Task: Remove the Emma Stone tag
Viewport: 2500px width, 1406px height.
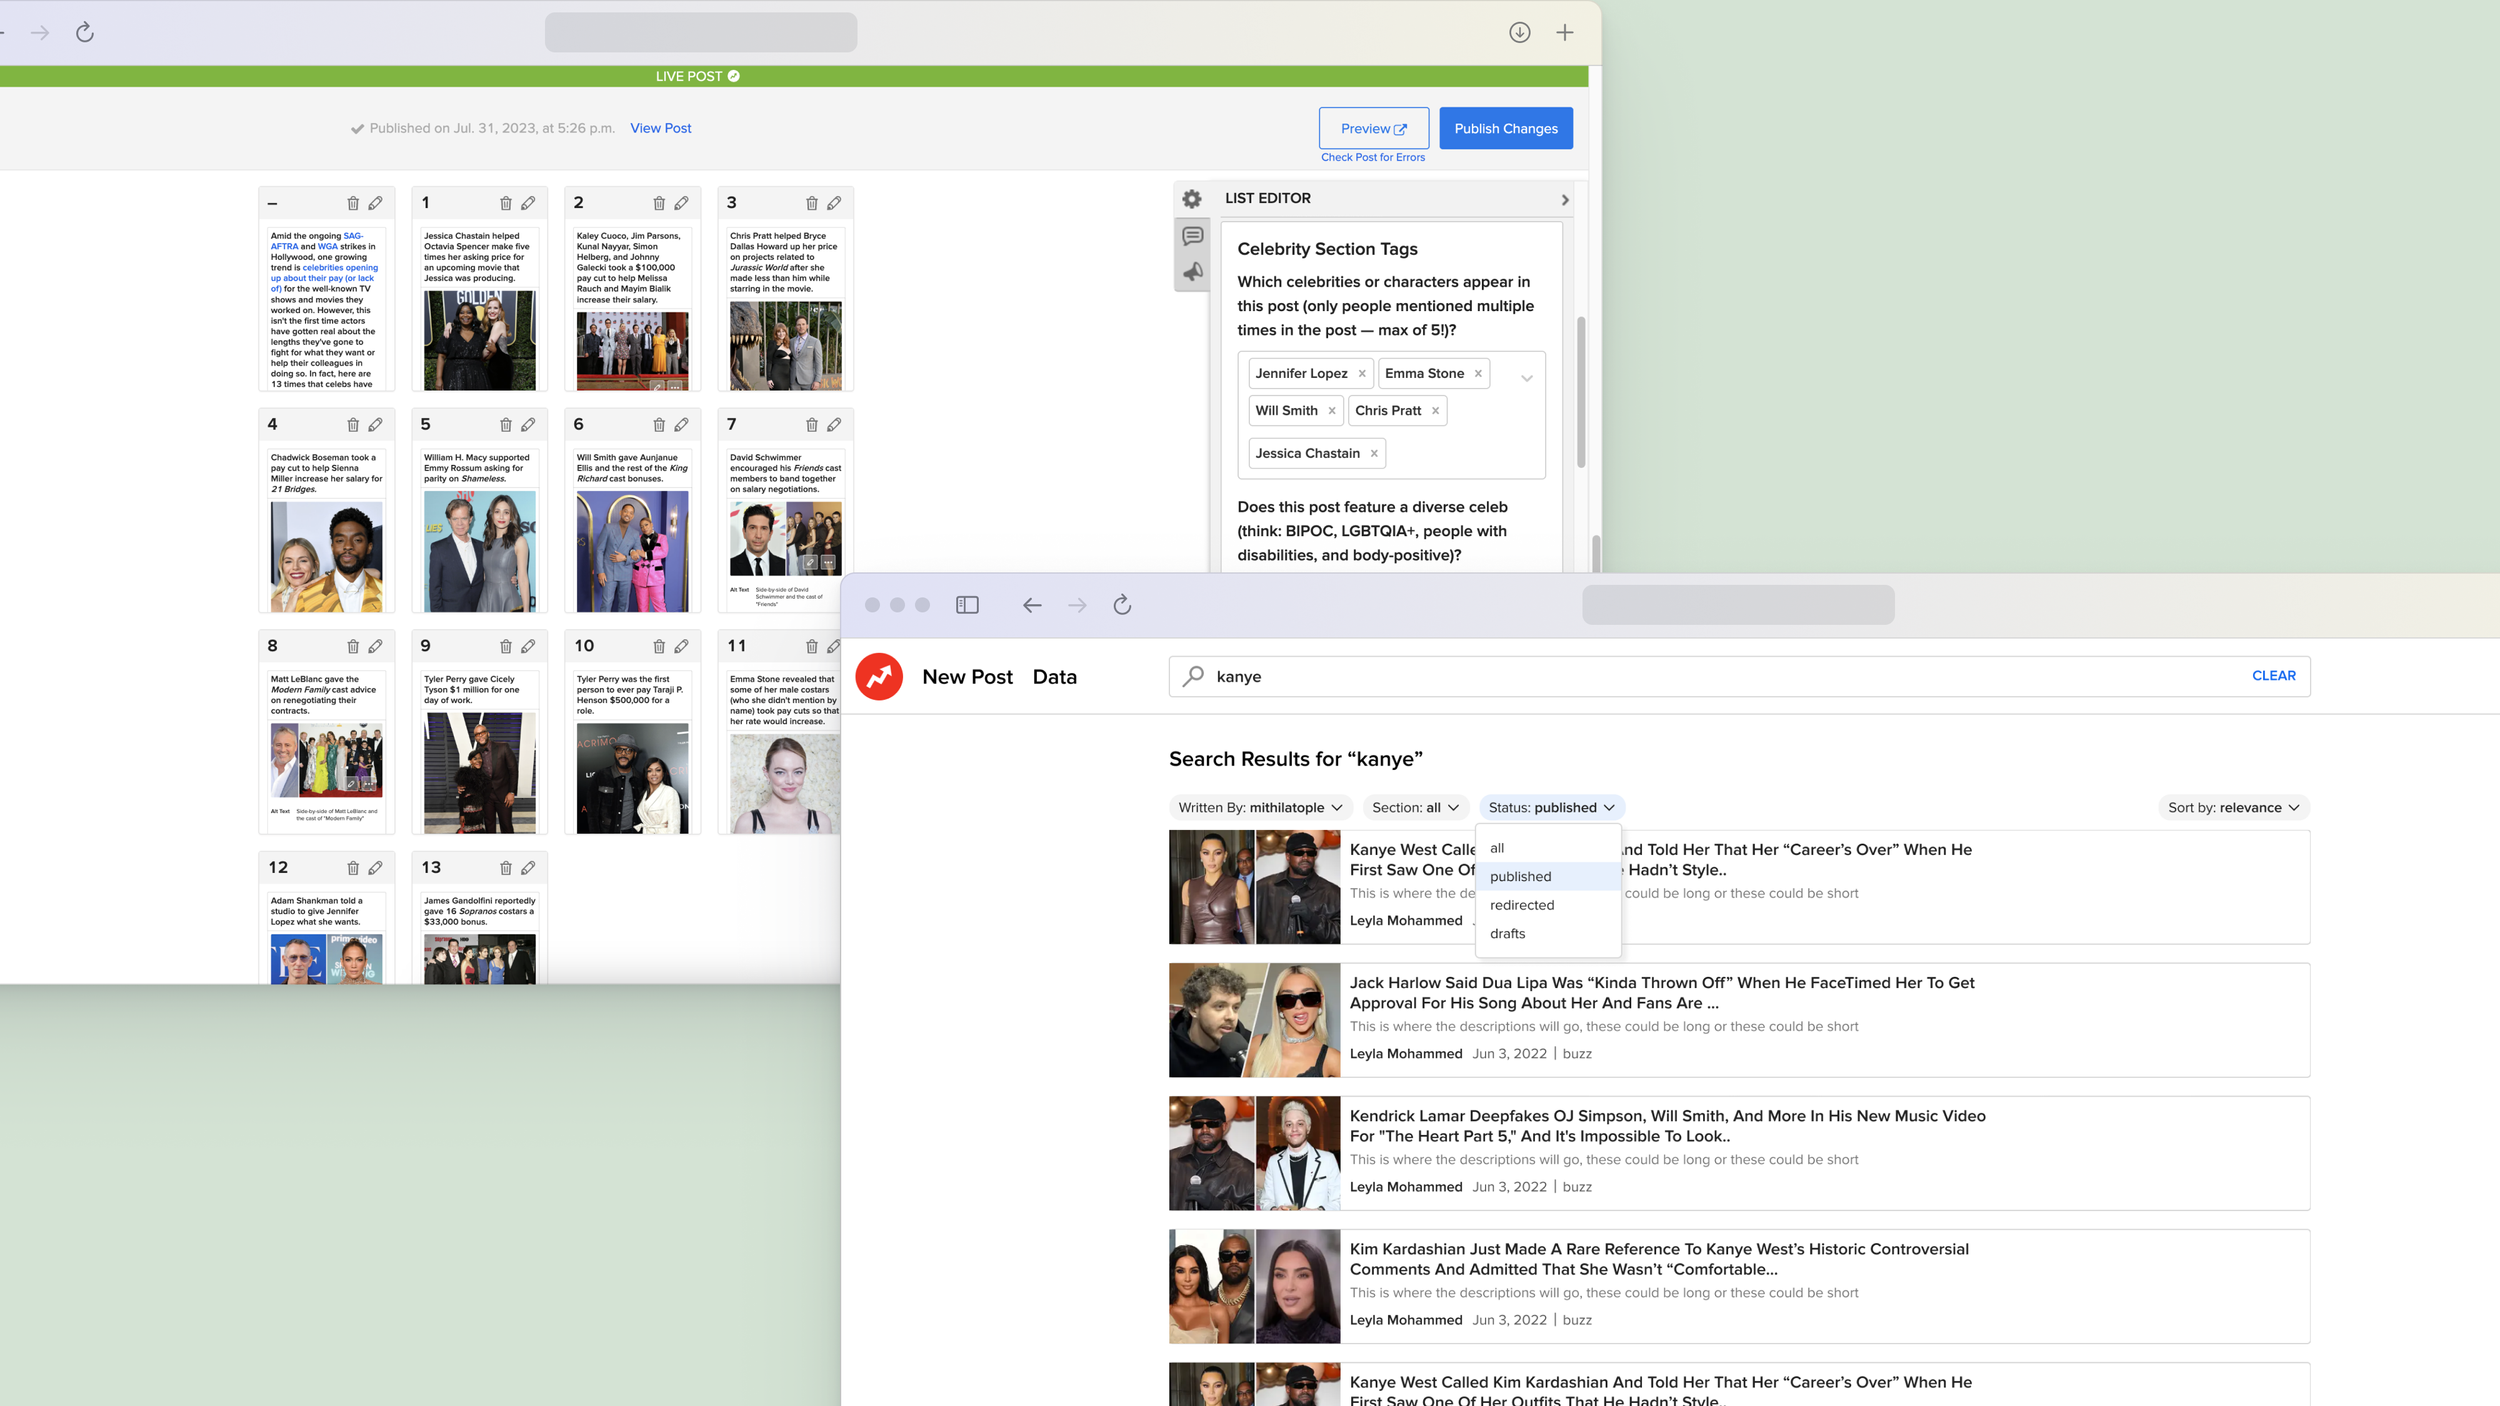Action: click(1478, 374)
